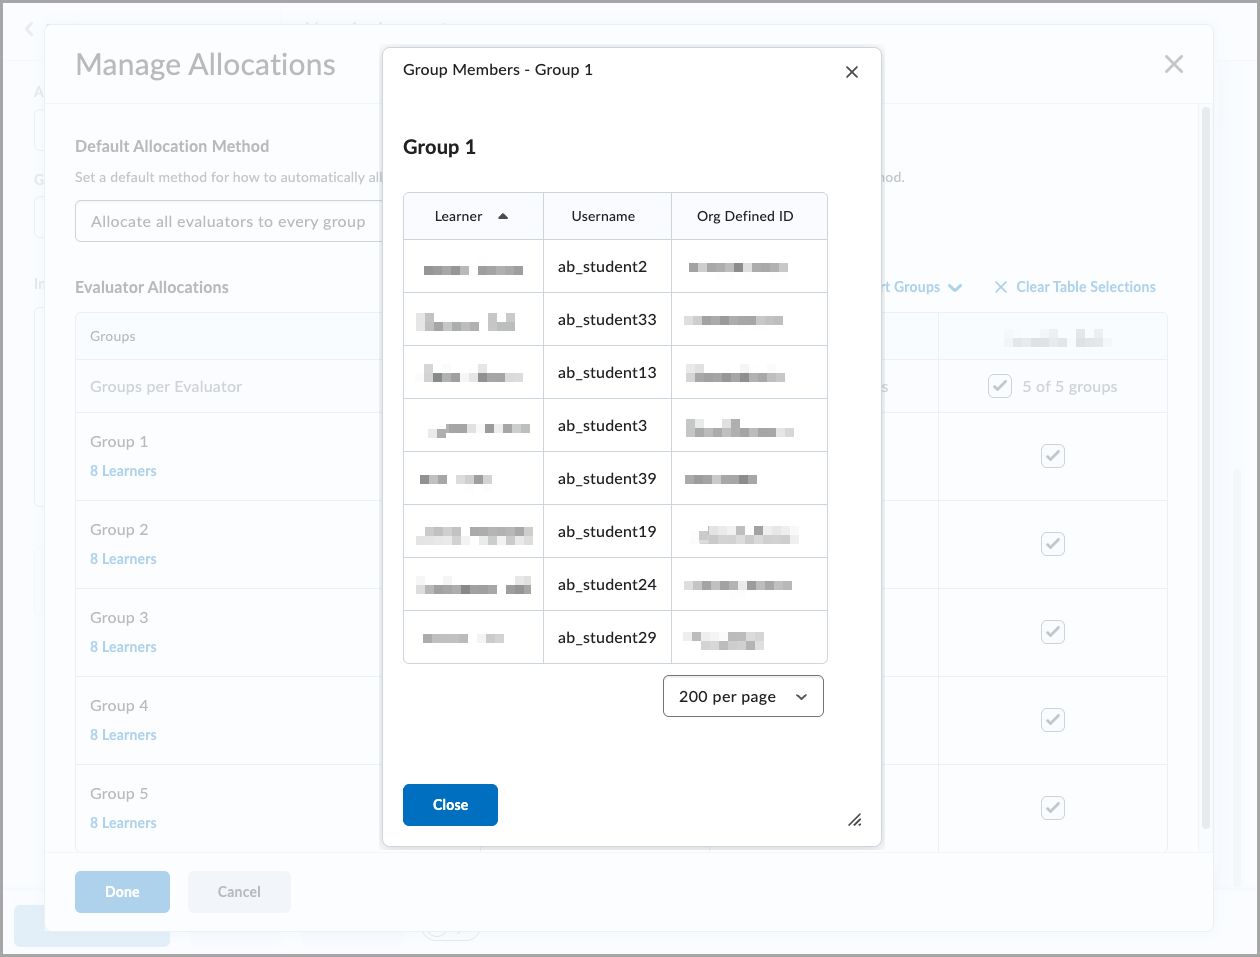This screenshot has height=957, width=1260.
Task: Uncheck the checkbox in the Group 3 row
Action: pos(1052,632)
